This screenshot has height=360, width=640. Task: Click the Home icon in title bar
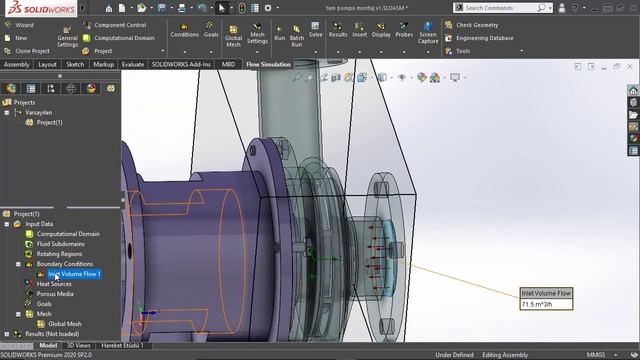pyautogui.click(x=109, y=8)
